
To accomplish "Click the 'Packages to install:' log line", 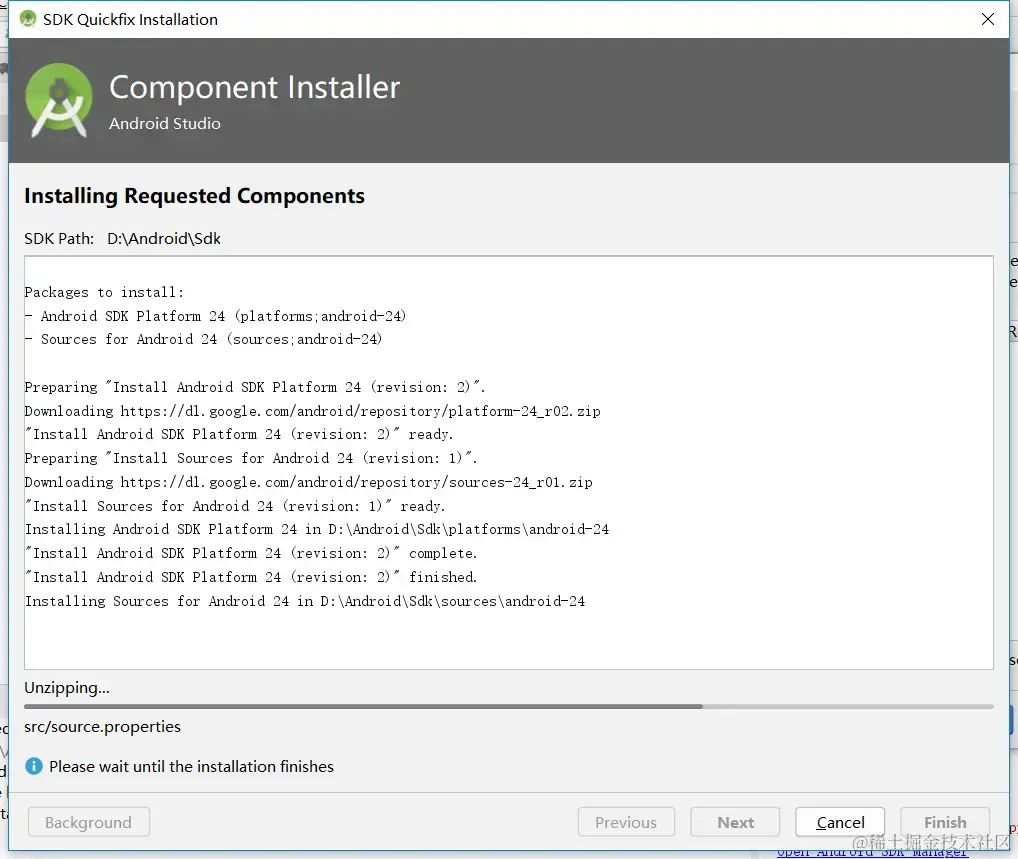I will [104, 292].
